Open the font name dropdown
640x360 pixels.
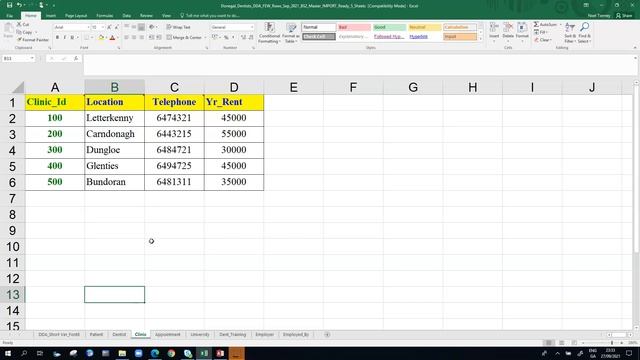point(88,27)
